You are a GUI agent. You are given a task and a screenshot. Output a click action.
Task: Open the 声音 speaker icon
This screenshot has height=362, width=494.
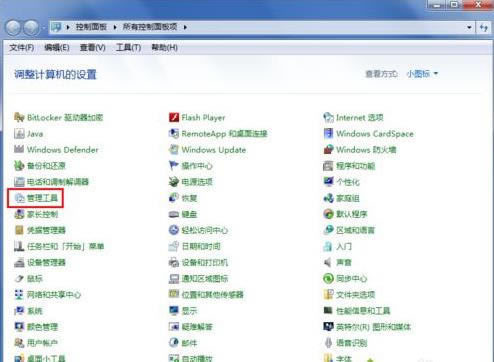328,262
